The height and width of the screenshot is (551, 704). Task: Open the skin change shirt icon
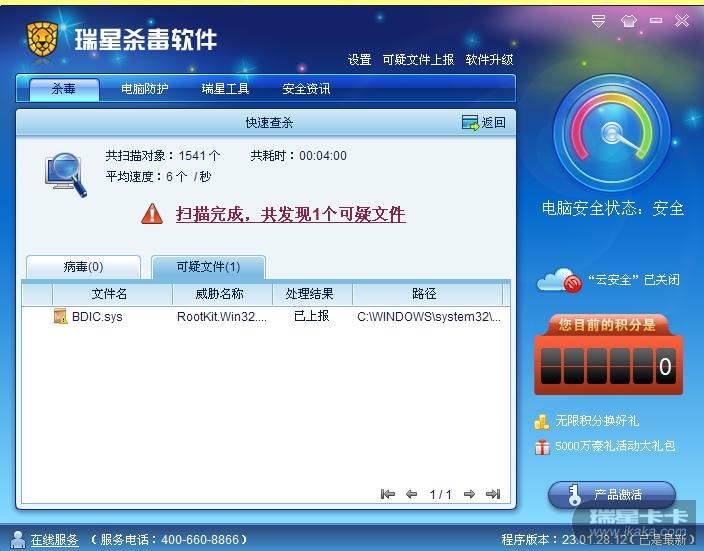point(629,21)
